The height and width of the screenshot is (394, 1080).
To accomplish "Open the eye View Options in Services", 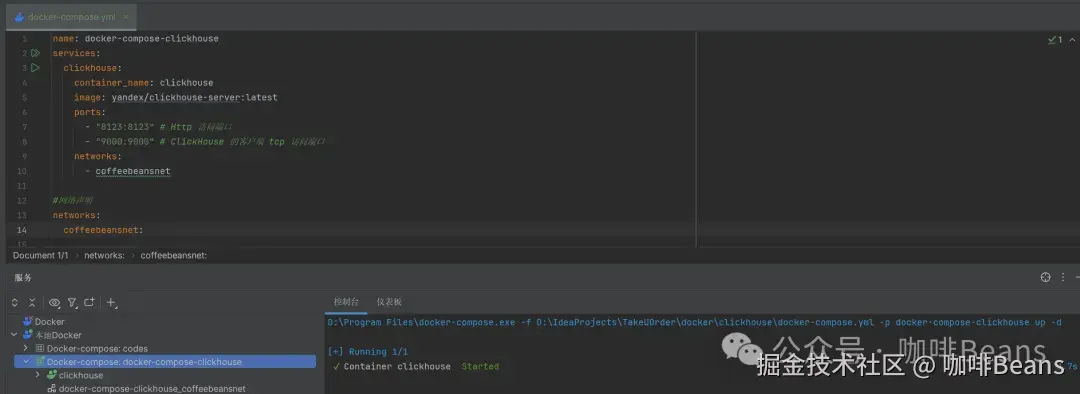I will tap(54, 302).
